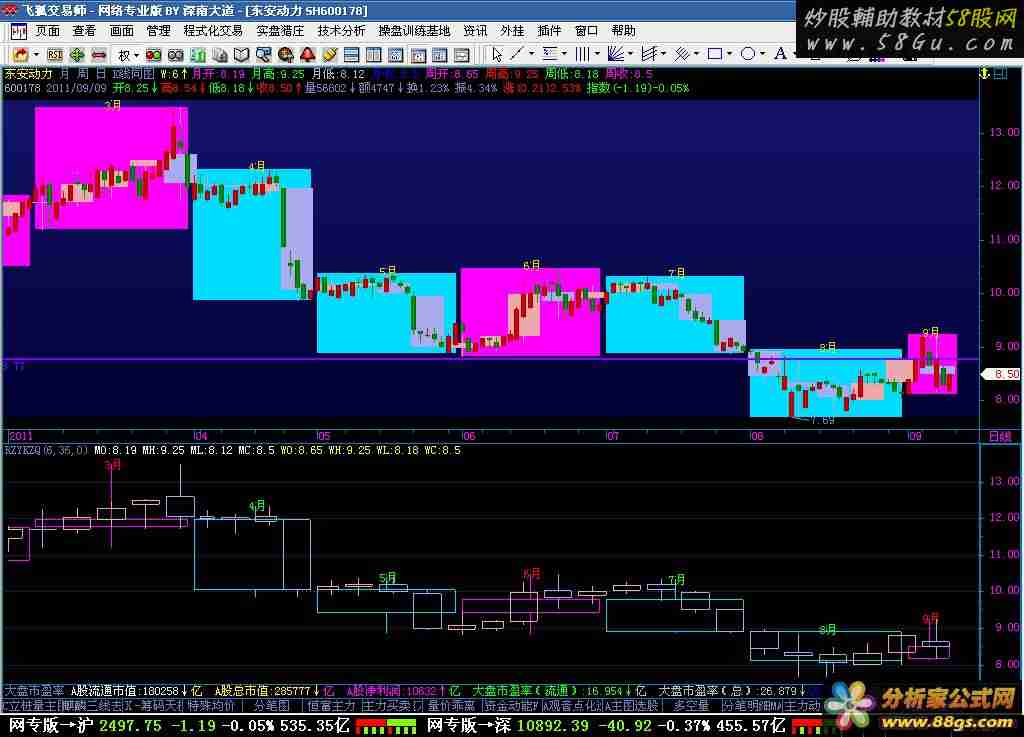Expand the vertical lines tool dropdown
The image size is (1024, 737).
[x=597, y=54]
